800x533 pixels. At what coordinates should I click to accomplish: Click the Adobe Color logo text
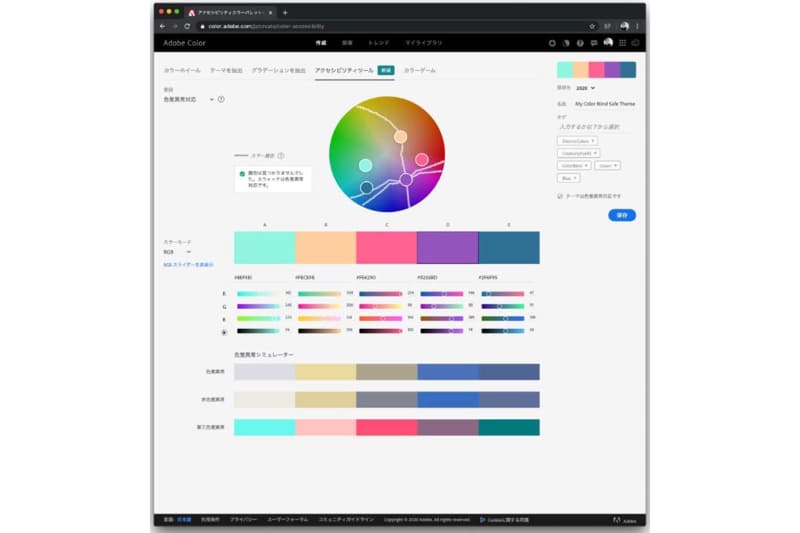tap(184, 43)
